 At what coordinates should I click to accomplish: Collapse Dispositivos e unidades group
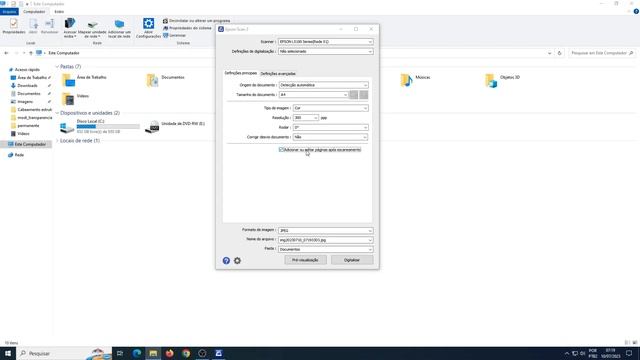[x=57, y=113]
